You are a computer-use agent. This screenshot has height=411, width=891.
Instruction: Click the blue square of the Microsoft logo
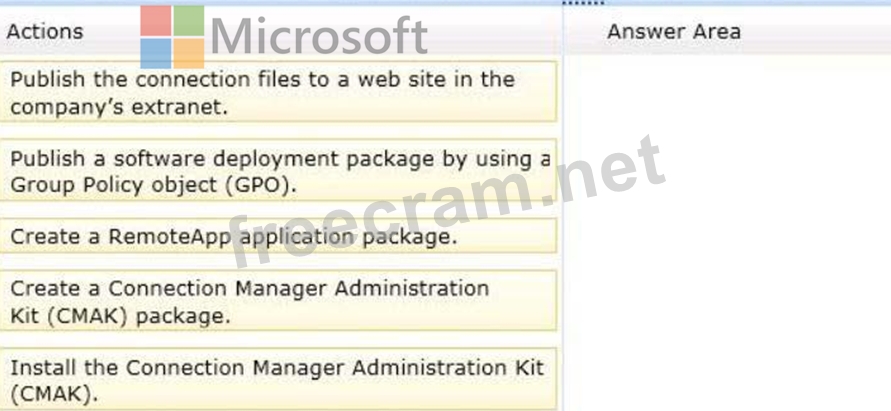(156, 53)
